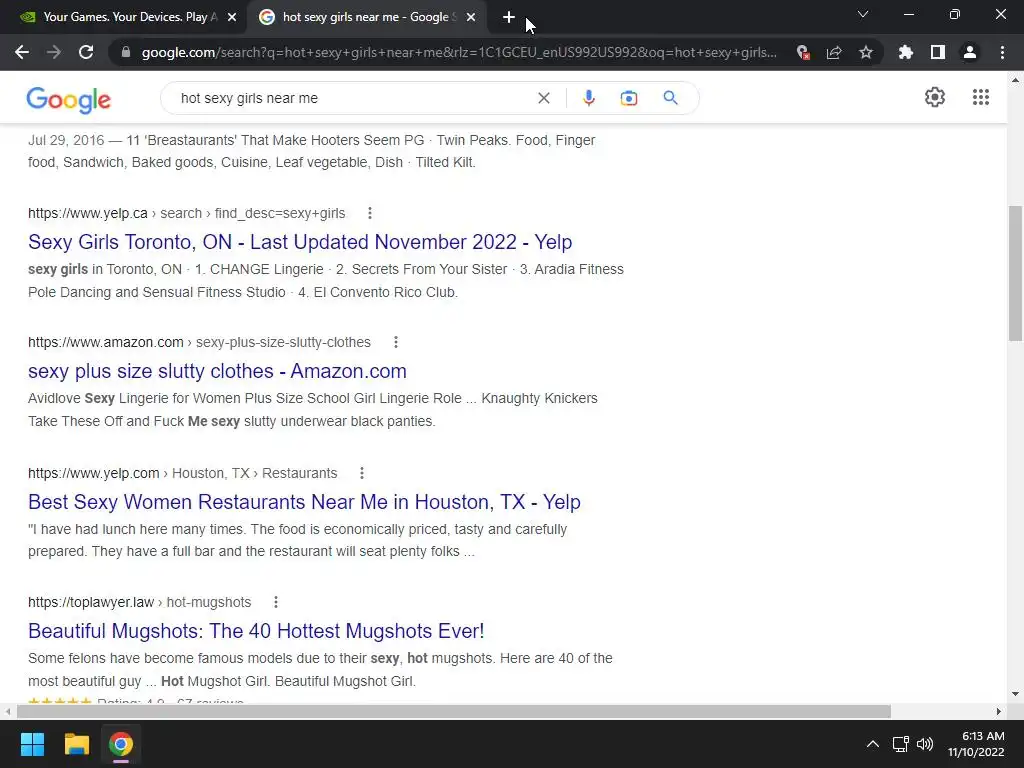The width and height of the screenshot is (1024, 768).
Task: Open 'Beautiful Mugshots' result link
Action: (x=256, y=631)
